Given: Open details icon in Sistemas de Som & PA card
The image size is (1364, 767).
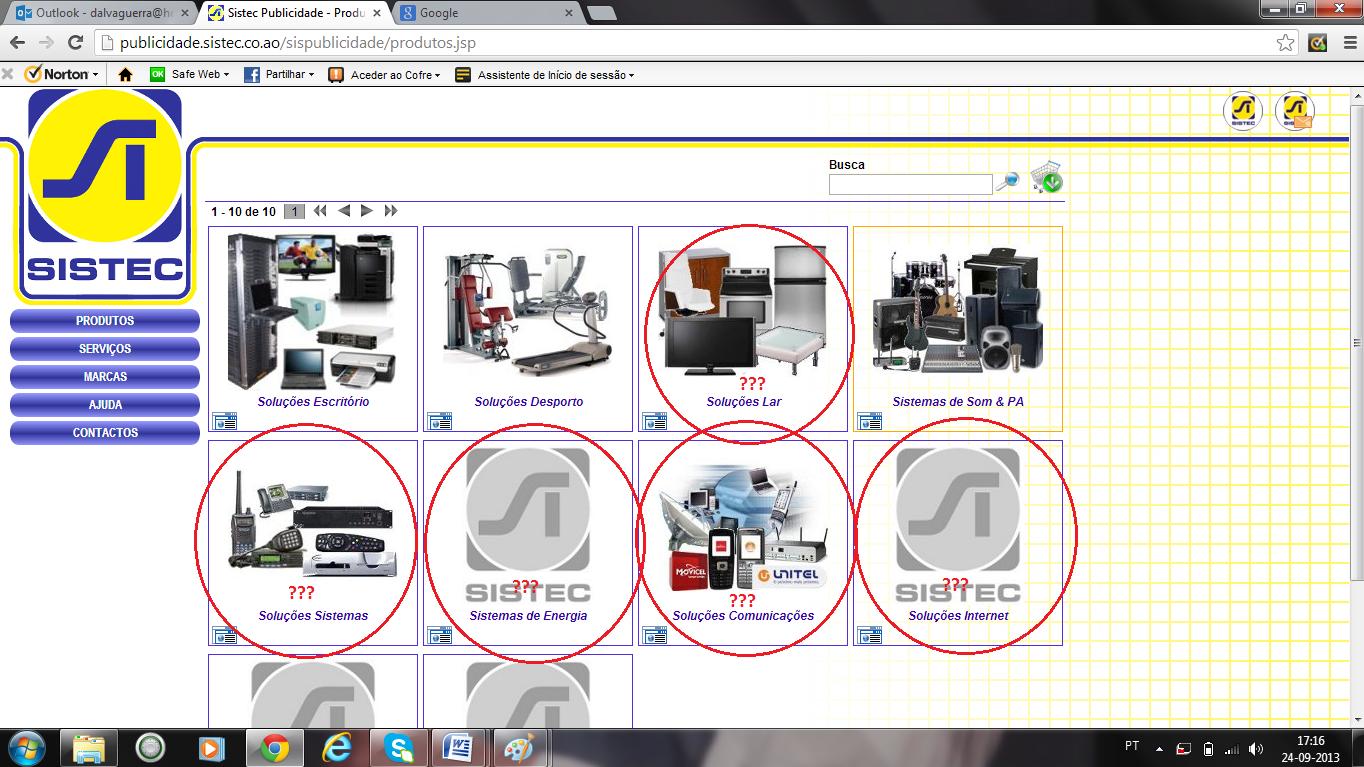Looking at the screenshot, I should point(869,421).
